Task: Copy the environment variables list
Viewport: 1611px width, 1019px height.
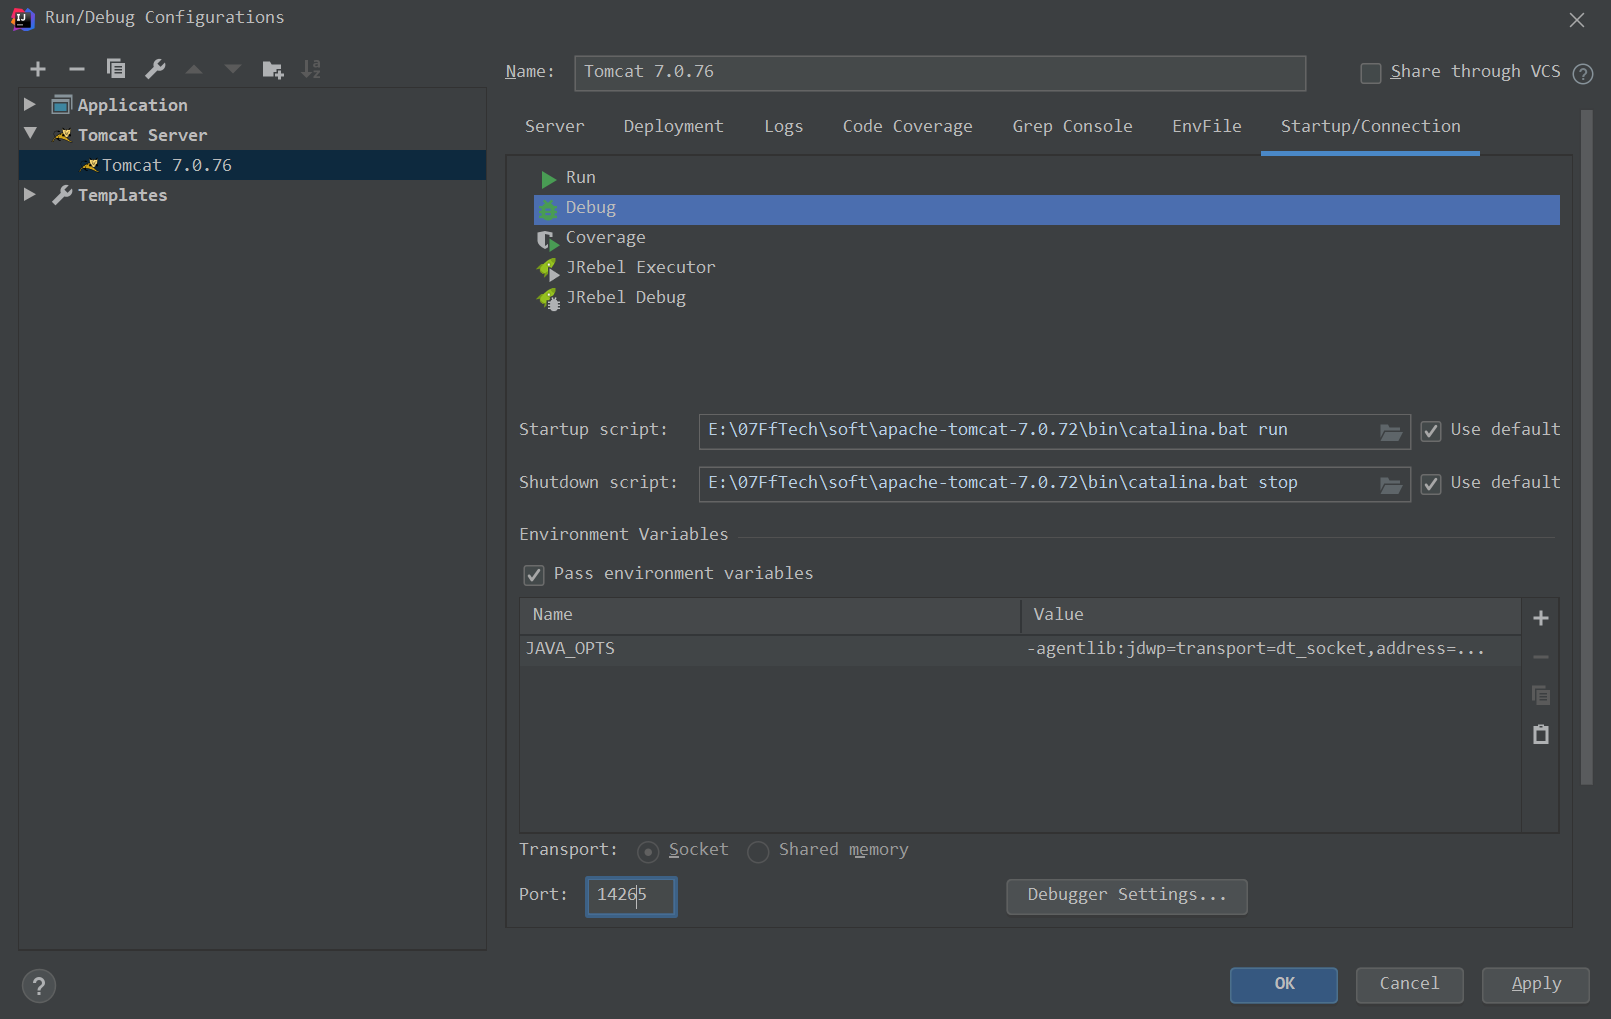Action: (x=1541, y=695)
